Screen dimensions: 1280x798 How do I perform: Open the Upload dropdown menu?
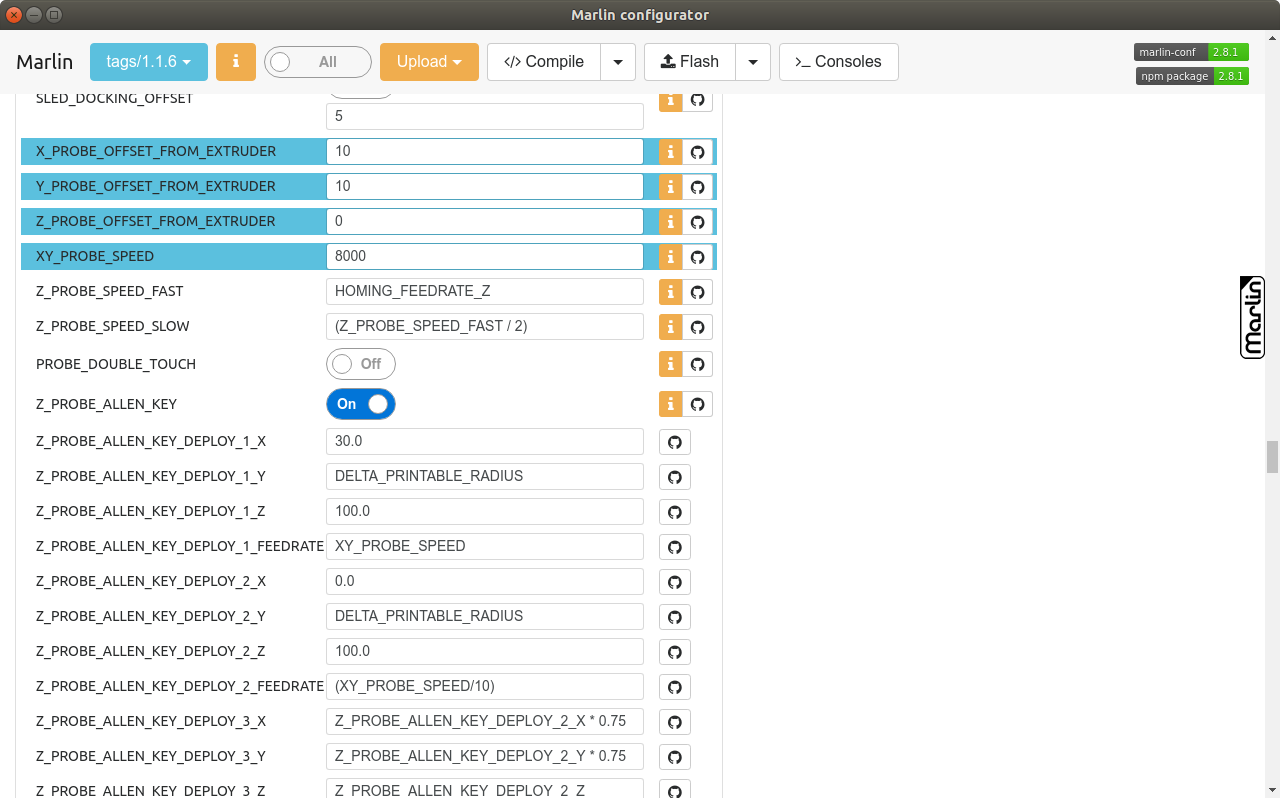tap(429, 61)
